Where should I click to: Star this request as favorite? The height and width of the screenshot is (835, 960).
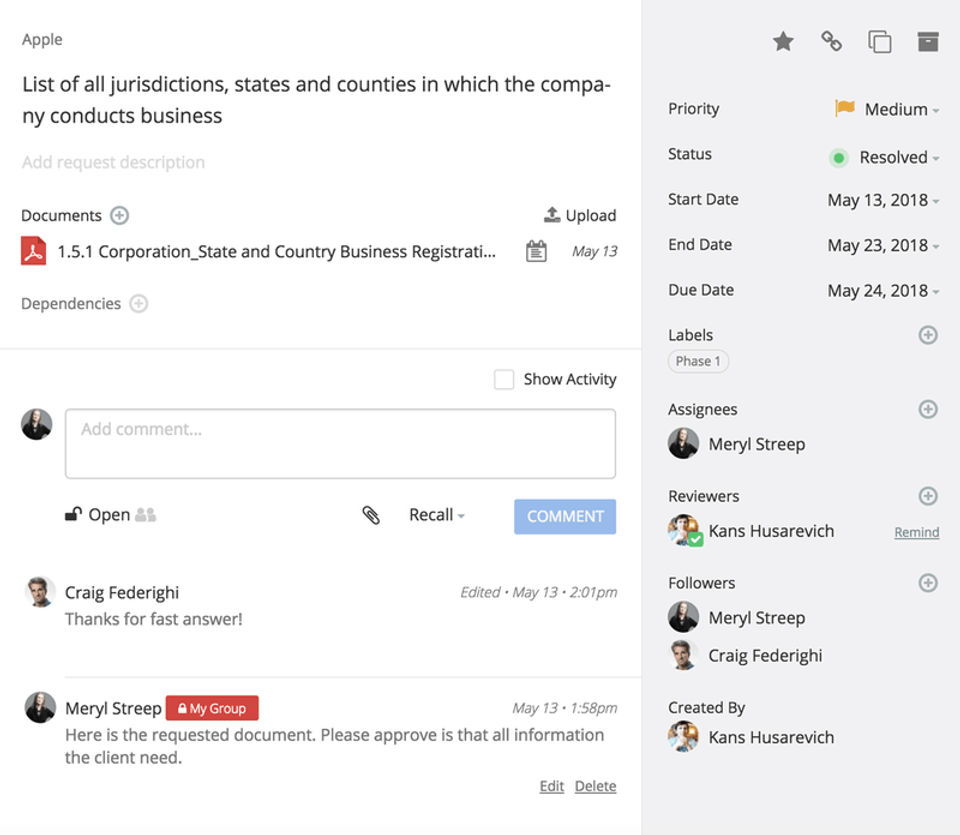point(783,41)
